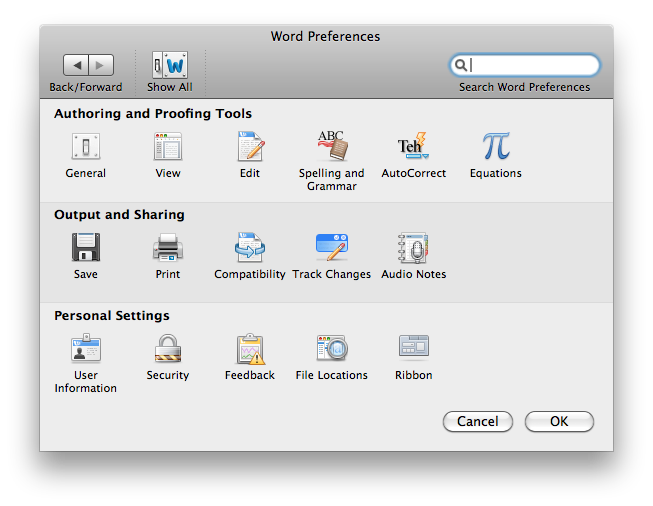This screenshot has width=653, height=506.
Task: Open the Save preferences pane
Action: click(x=86, y=248)
